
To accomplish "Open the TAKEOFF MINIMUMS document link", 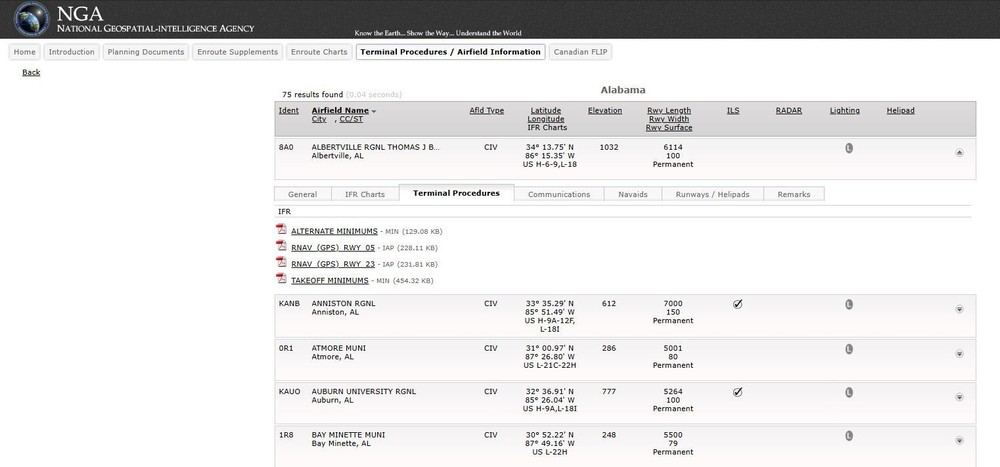I will tap(330, 281).
